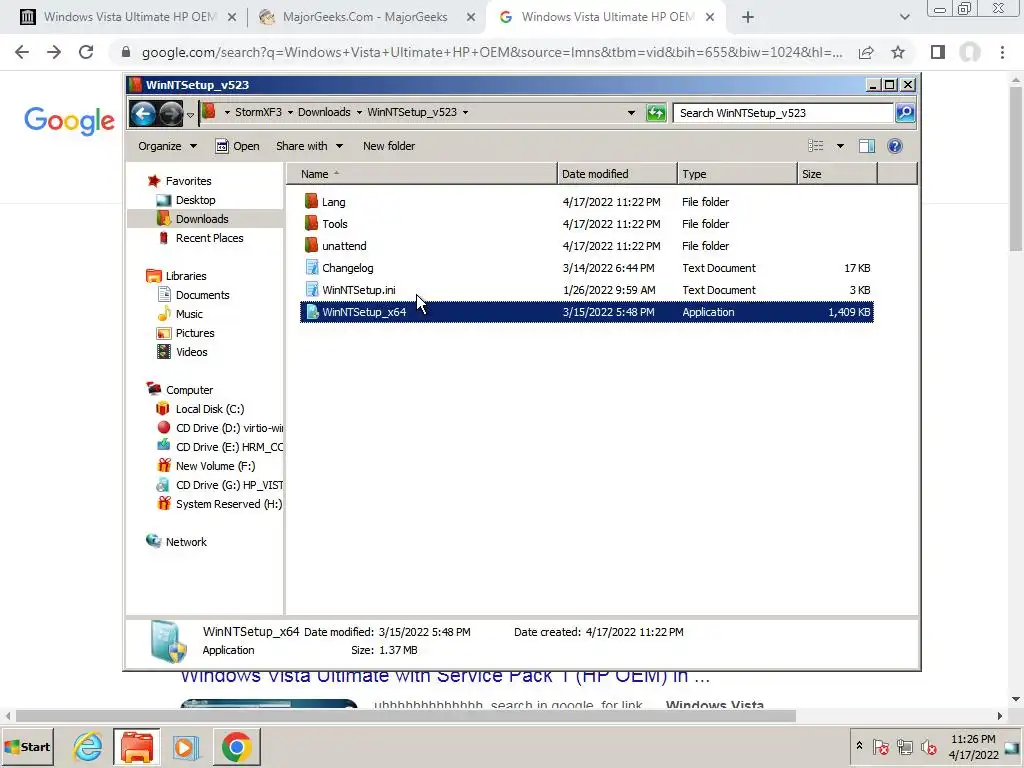Open Explorer Help question mark
The image size is (1024, 768).
click(895, 146)
